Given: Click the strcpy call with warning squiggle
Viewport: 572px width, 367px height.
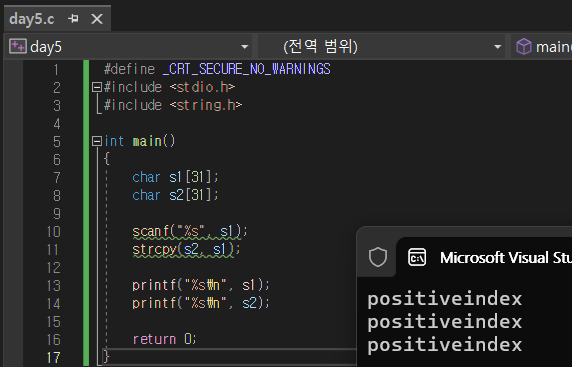Looking at the screenshot, I should point(186,250).
